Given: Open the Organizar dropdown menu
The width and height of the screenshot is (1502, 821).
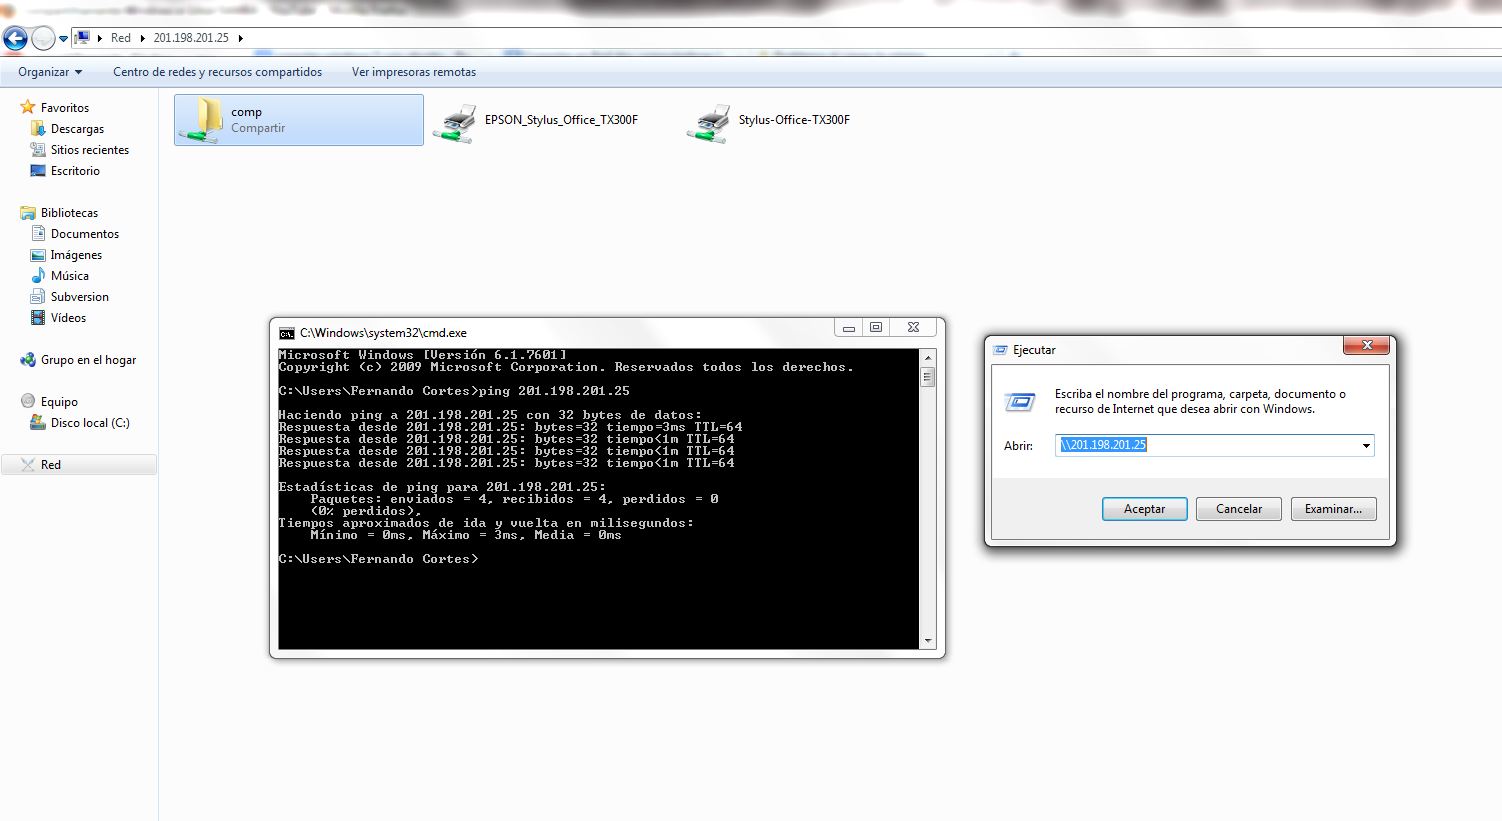Looking at the screenshot, I should [50, 72].
